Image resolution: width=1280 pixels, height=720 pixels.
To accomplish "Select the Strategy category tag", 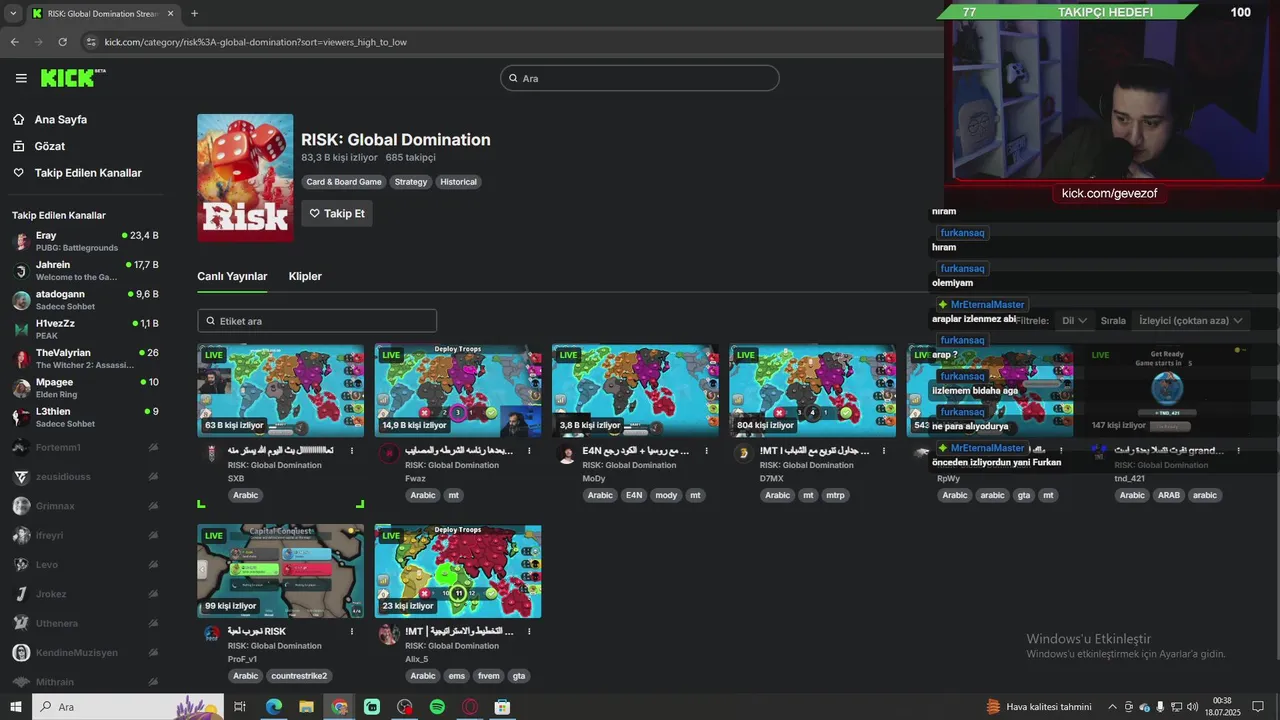I will [411, 182].
